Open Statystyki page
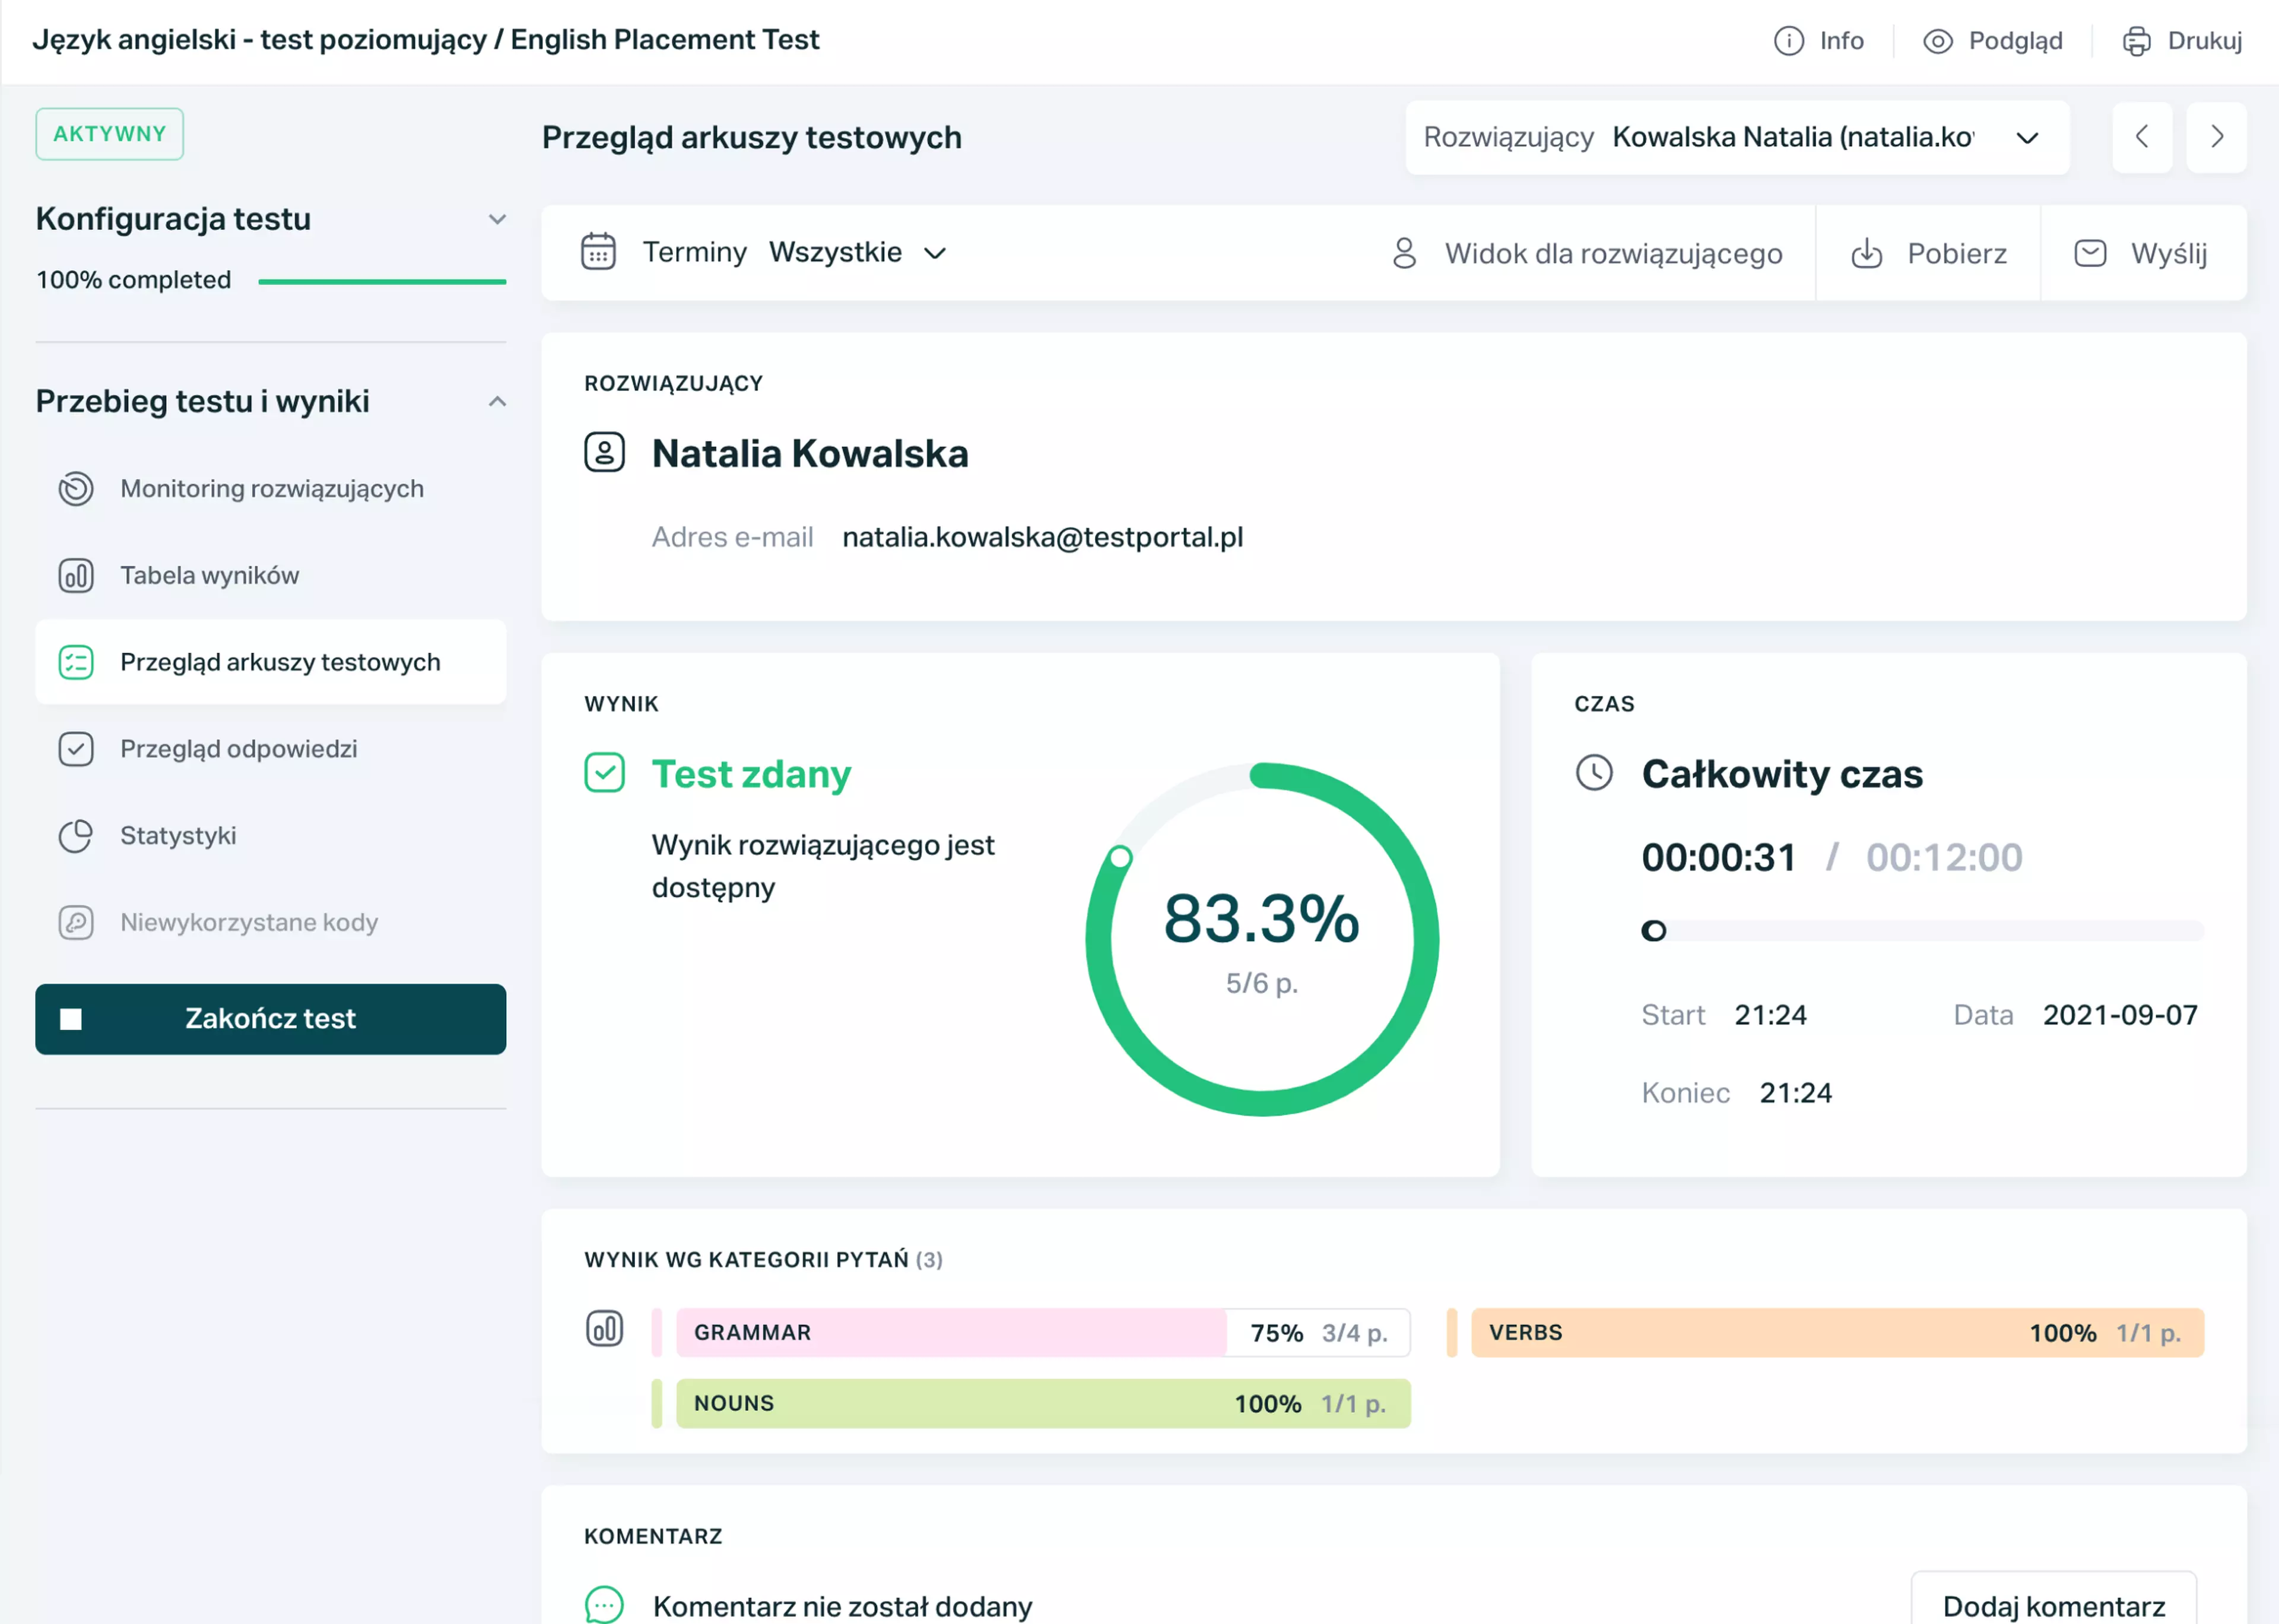Image resolution: width=2279 pixels, height=1624 pixels. (x=271, y=836)
